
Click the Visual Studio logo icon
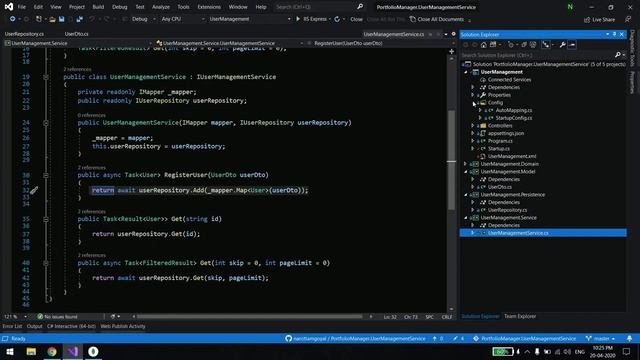[x=9, y=7]
